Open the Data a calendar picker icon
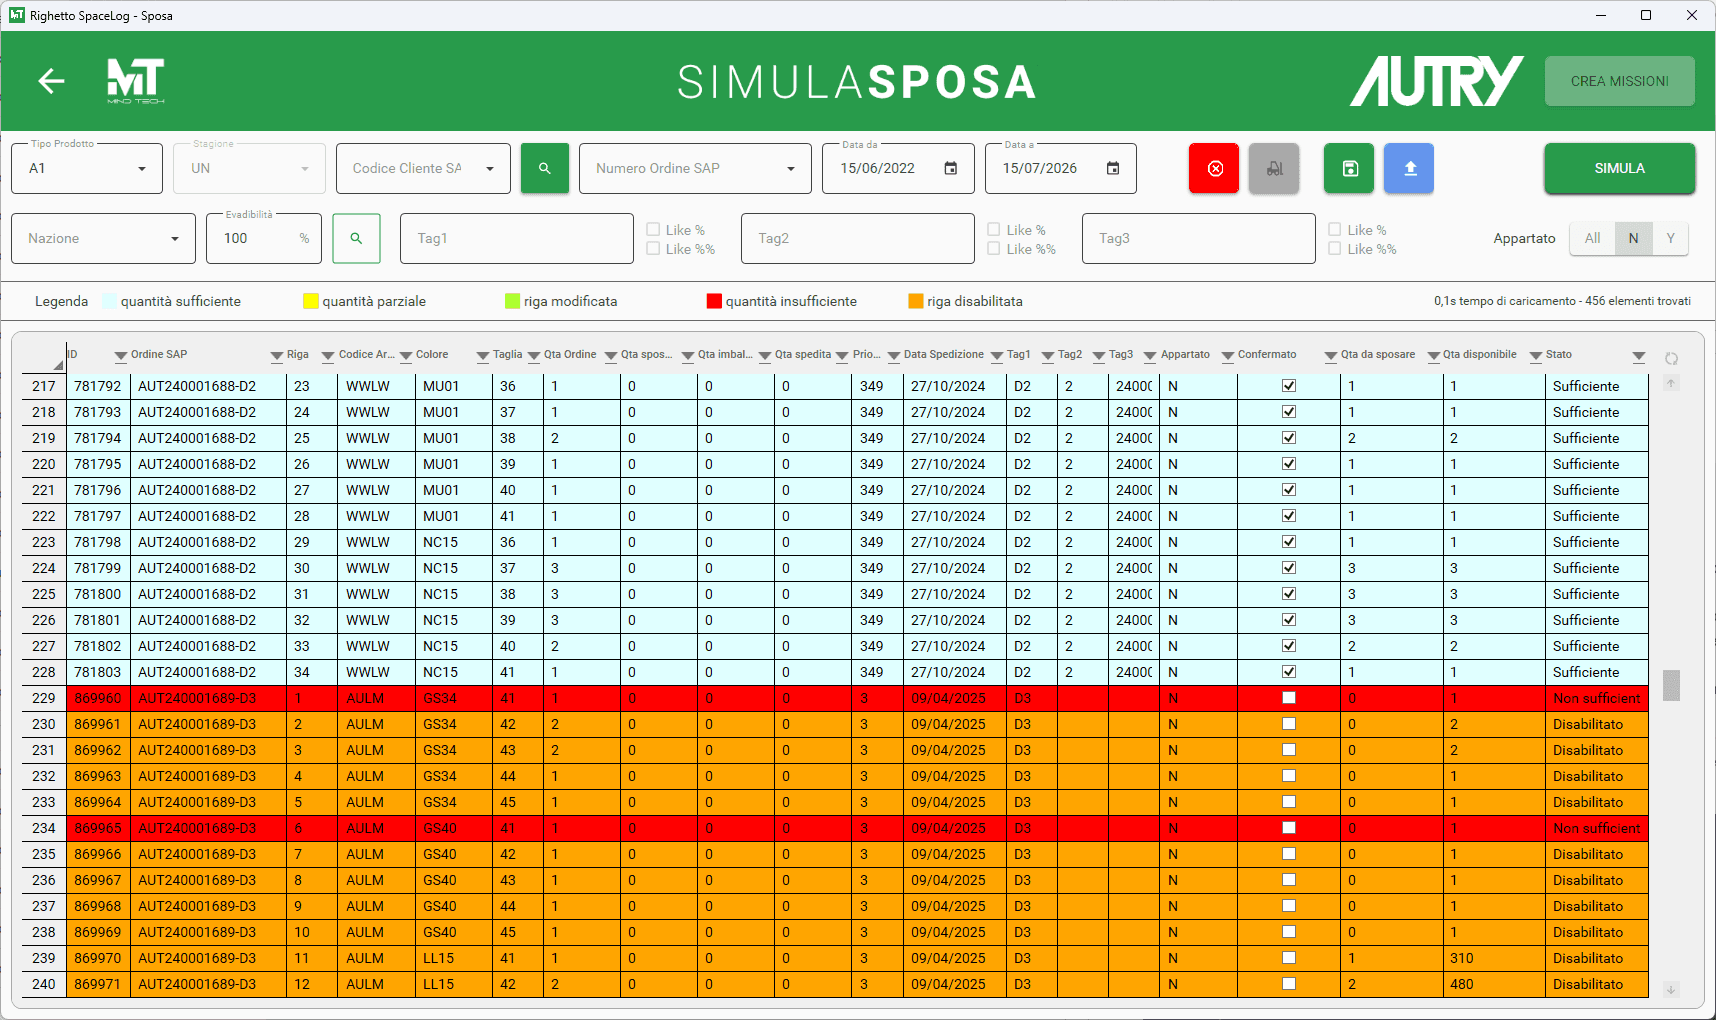The width and height of the screenshot is (1716, 1020). 1113,168
